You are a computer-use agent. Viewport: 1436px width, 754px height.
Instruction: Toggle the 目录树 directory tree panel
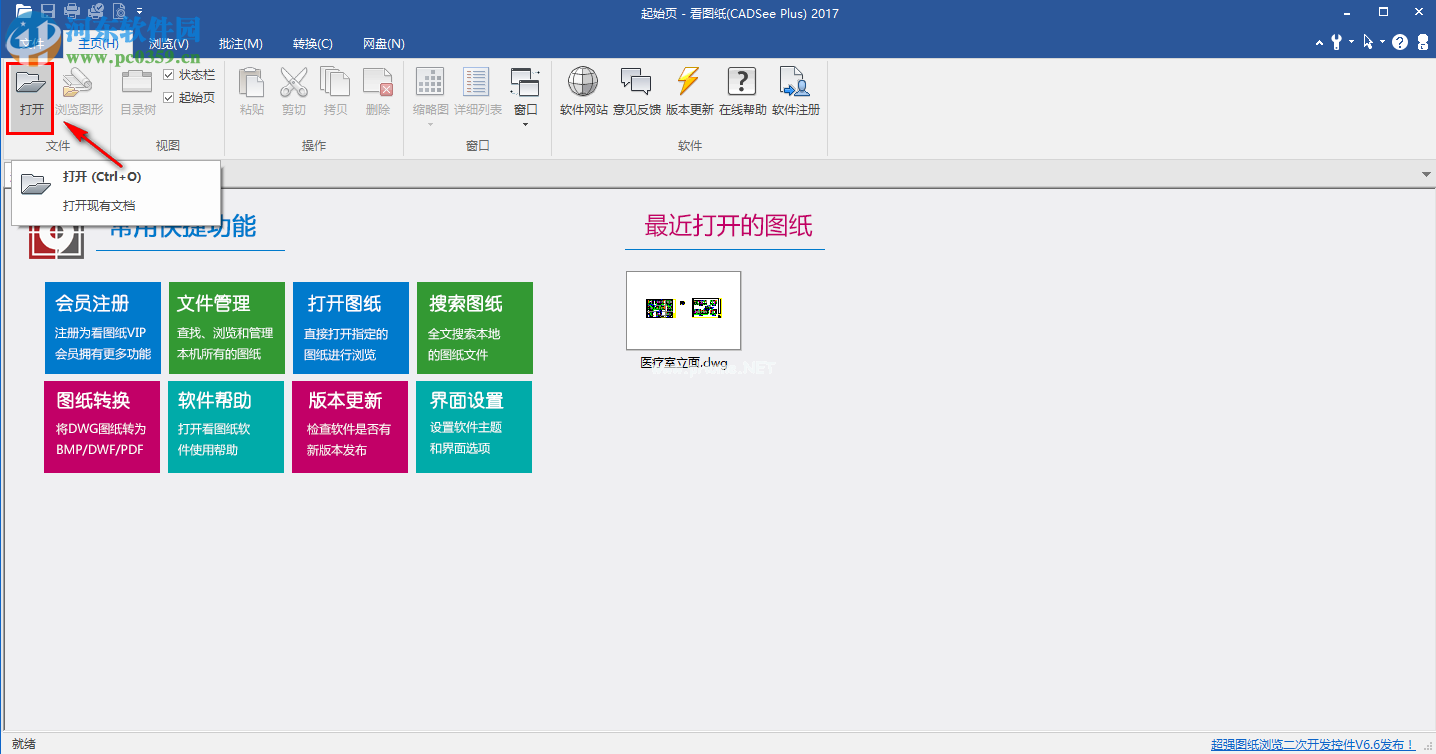click(138, 93)
